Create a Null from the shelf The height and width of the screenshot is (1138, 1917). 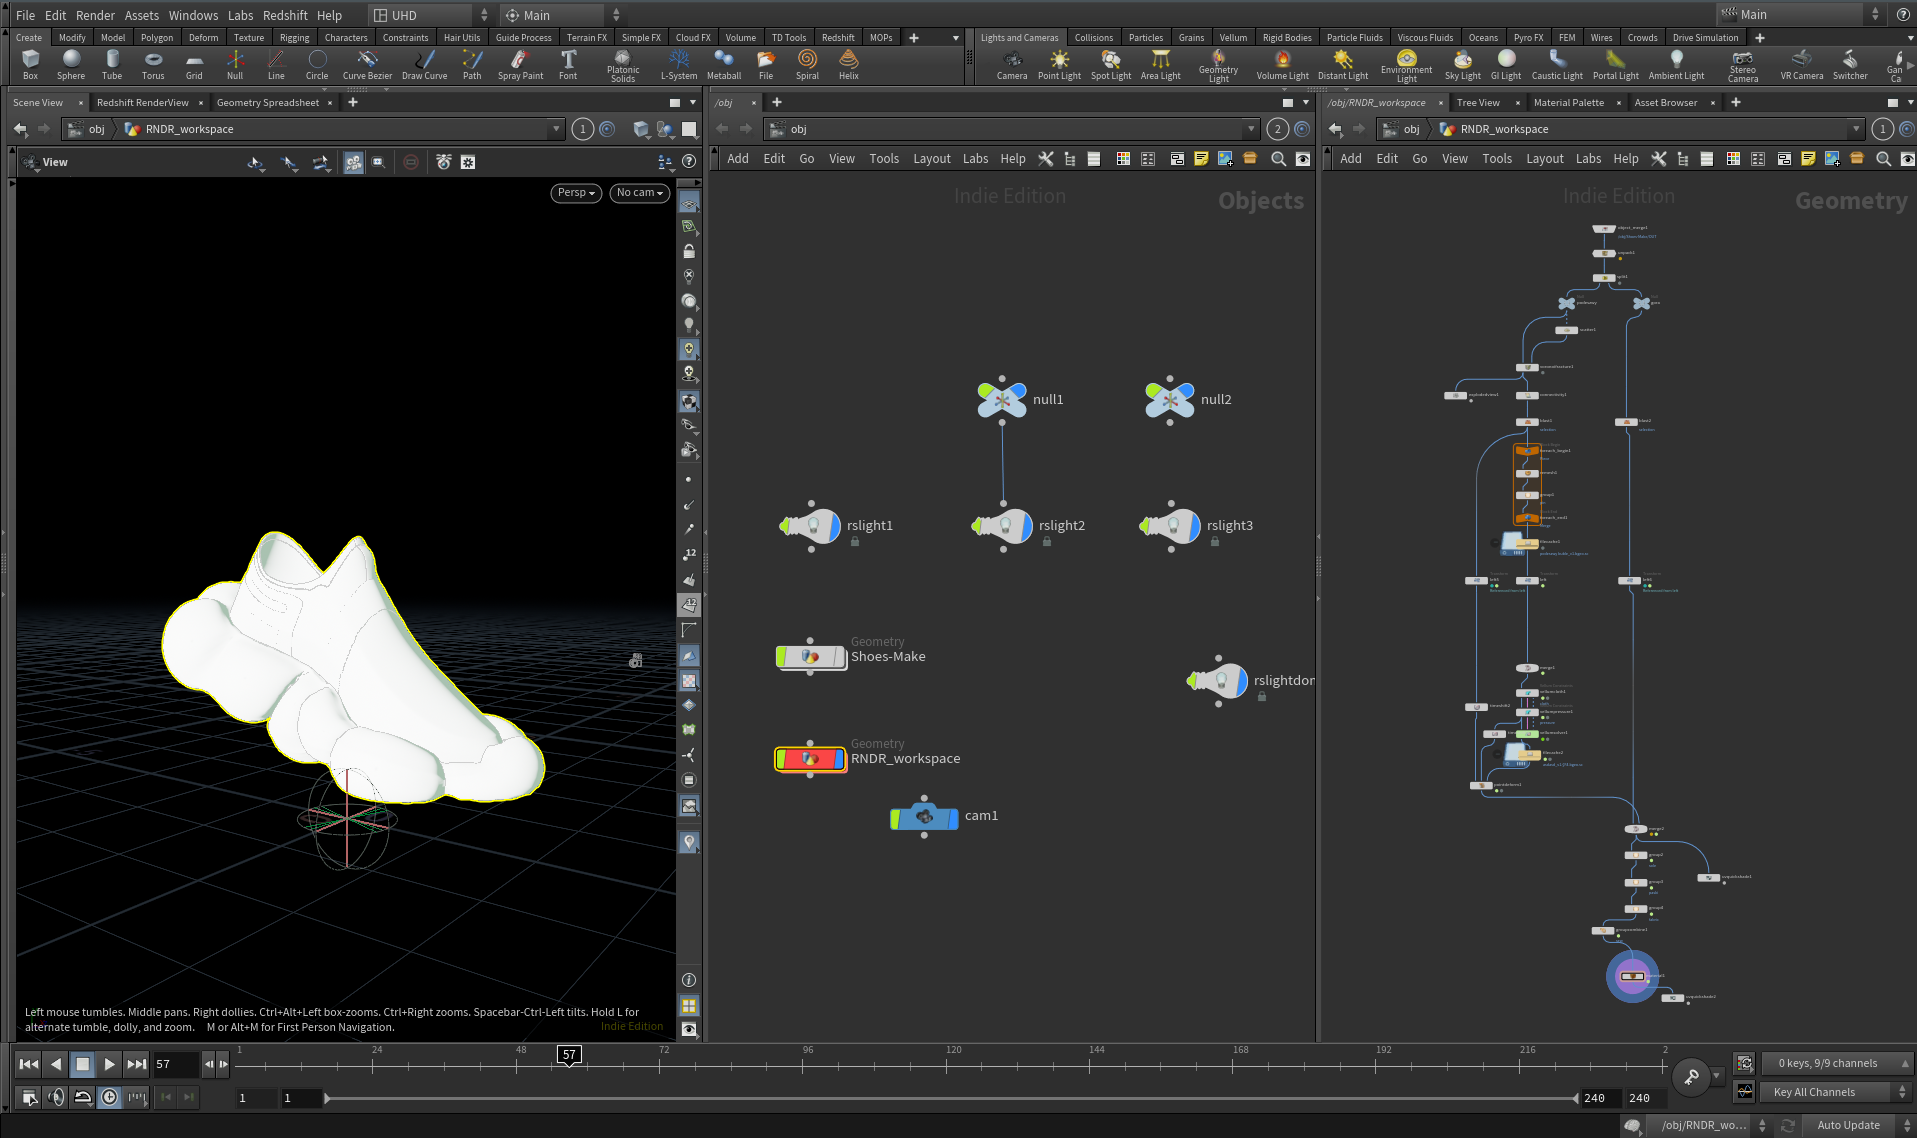coord(235,65)
